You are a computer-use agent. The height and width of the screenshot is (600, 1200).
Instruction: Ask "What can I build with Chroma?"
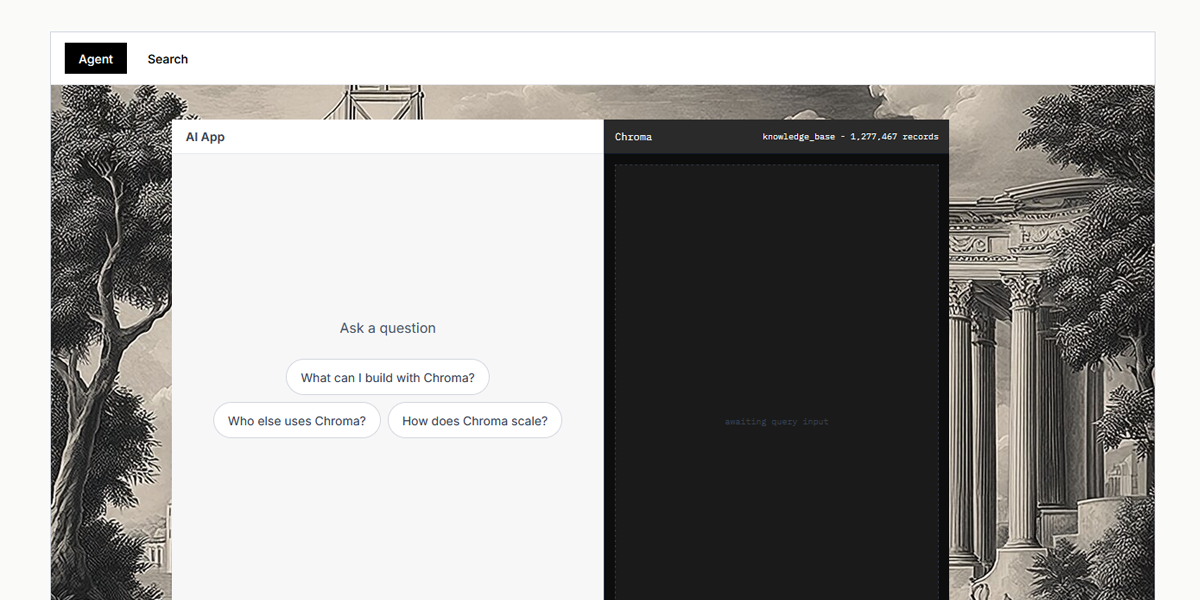388,378
